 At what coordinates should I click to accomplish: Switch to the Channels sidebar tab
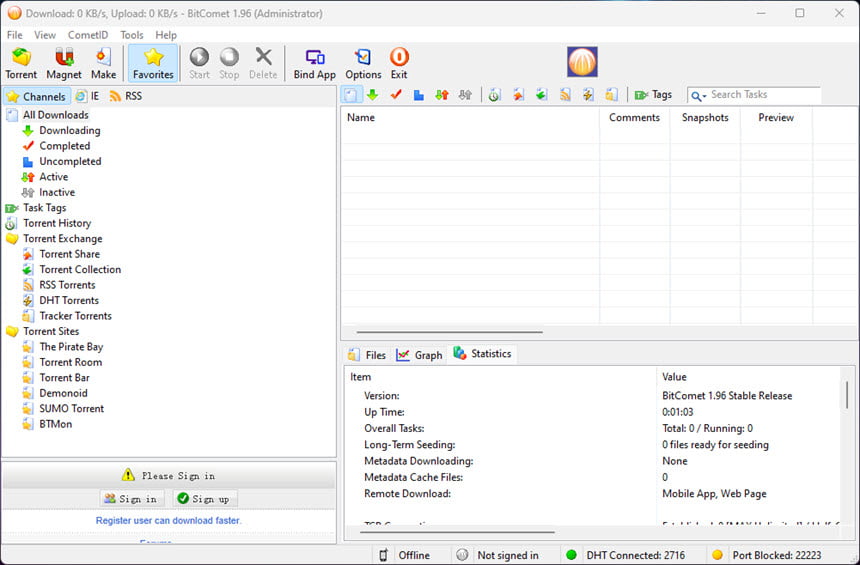click(36, 97)
